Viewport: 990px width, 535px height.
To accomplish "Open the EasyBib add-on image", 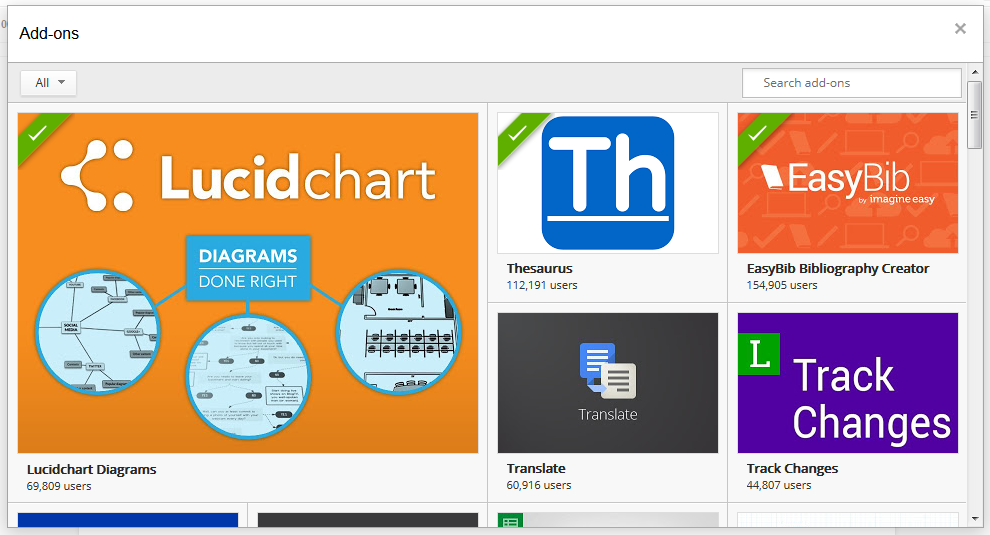I will pyautogui.click(x=848, y=183).
